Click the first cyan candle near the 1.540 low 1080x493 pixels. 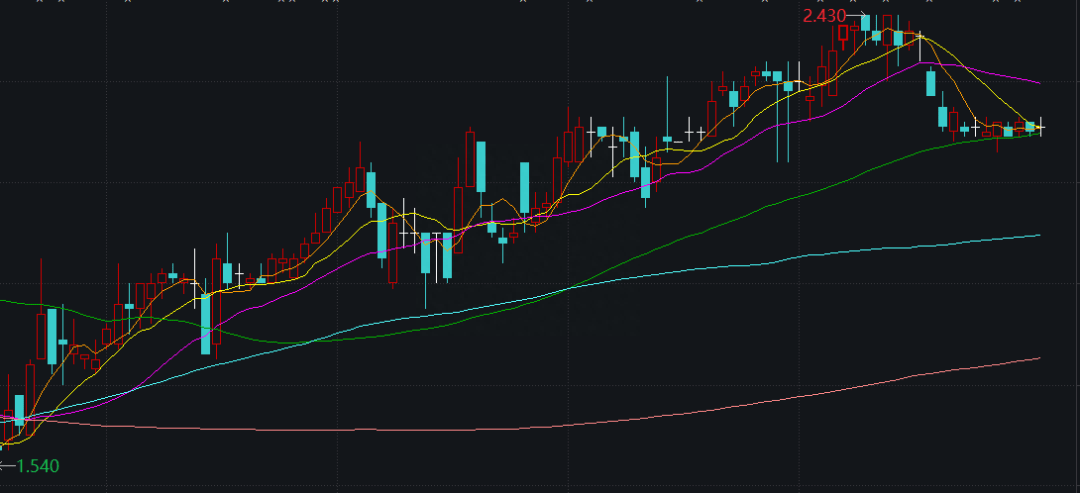(x=18, y=410)
